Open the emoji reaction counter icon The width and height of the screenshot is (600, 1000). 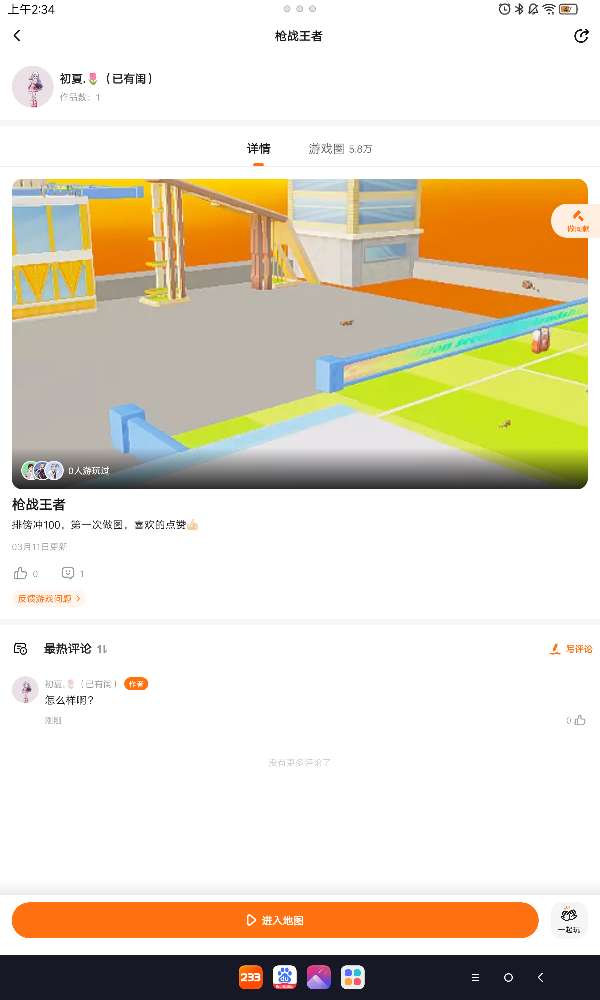point(68,573)
